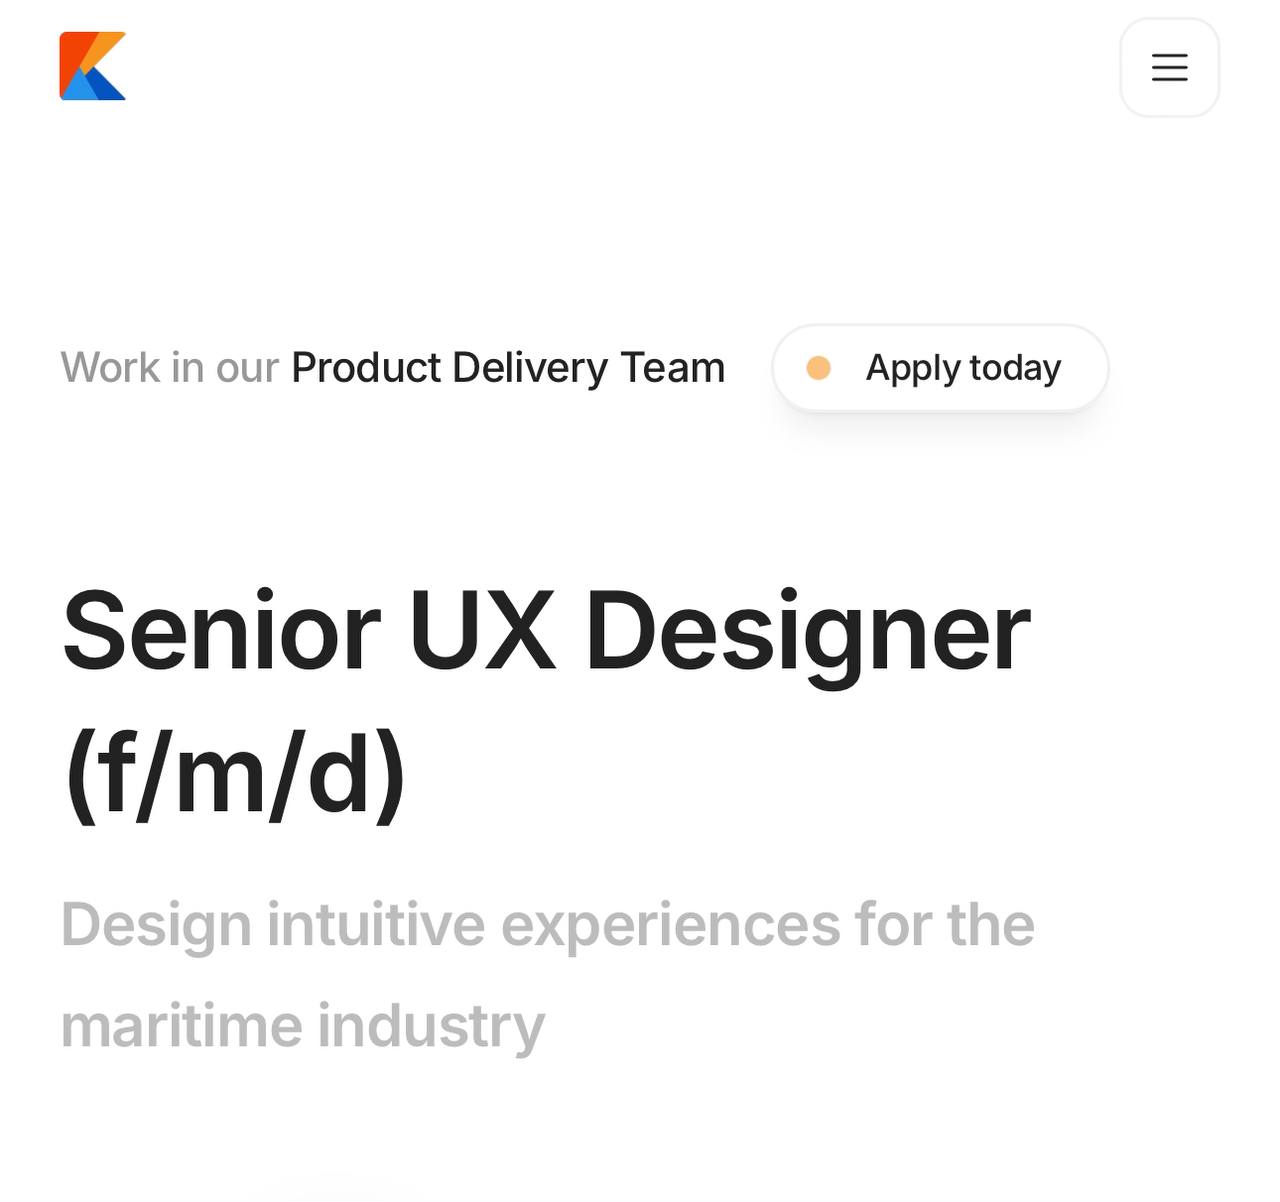Open the hamburger menu icon

(1169, 67)
